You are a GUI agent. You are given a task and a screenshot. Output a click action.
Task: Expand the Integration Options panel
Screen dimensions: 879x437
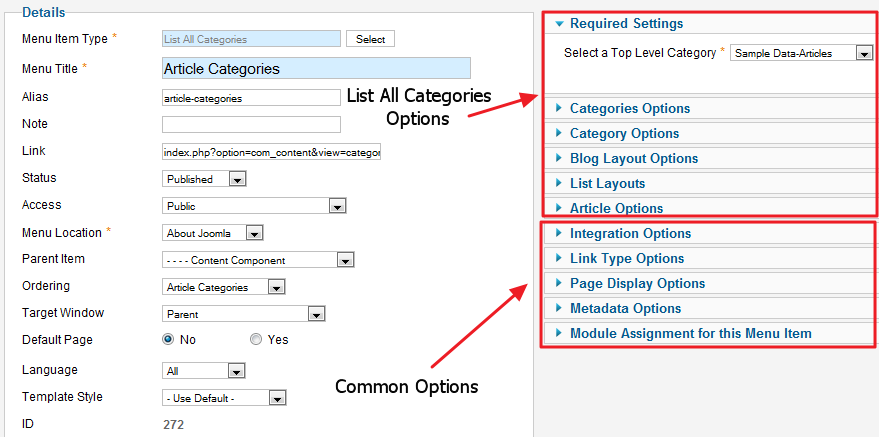tap(630, 233)
